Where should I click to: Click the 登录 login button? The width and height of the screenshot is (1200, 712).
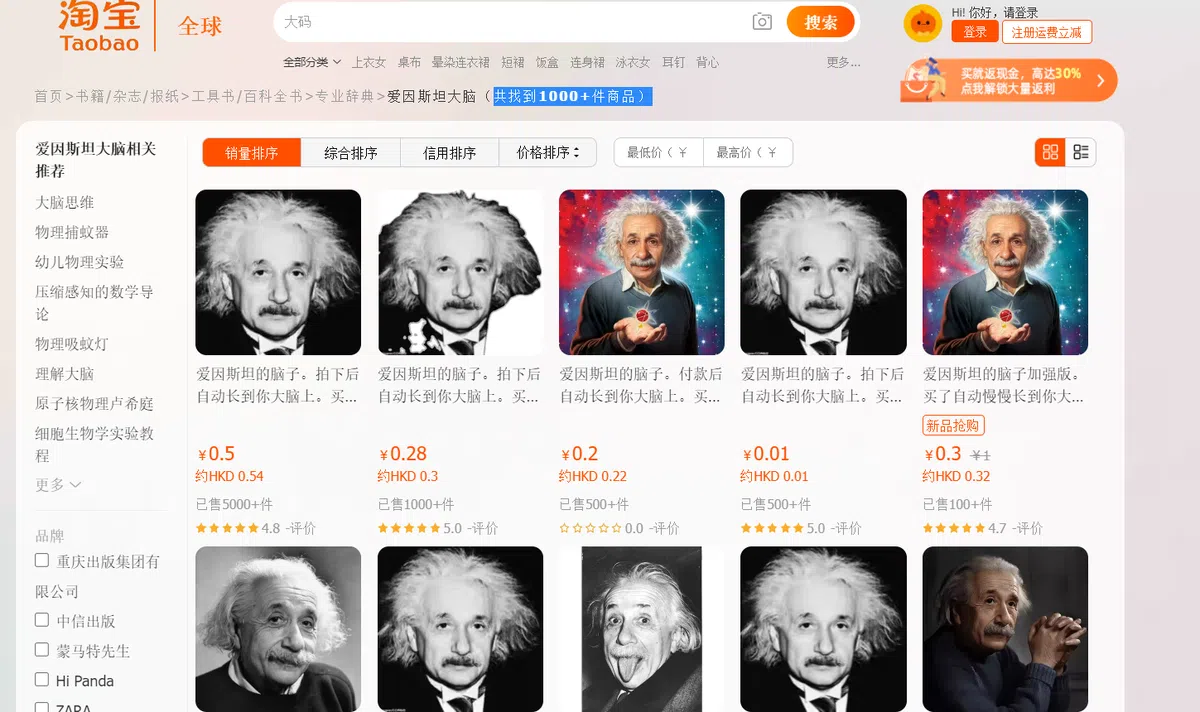pyautogui.click(x=975, y=32)
